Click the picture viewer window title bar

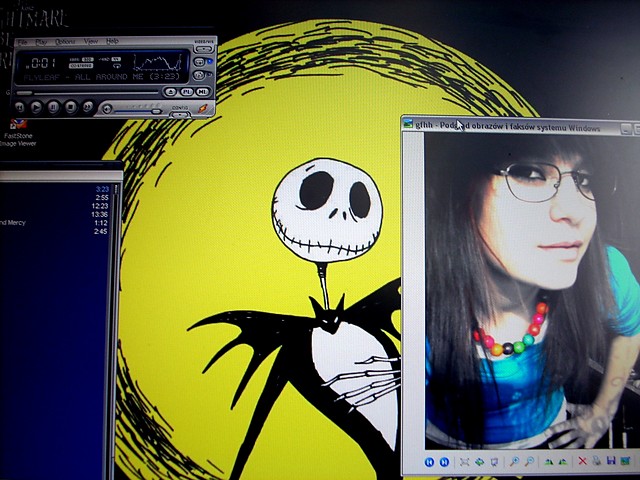coord(521,126)
